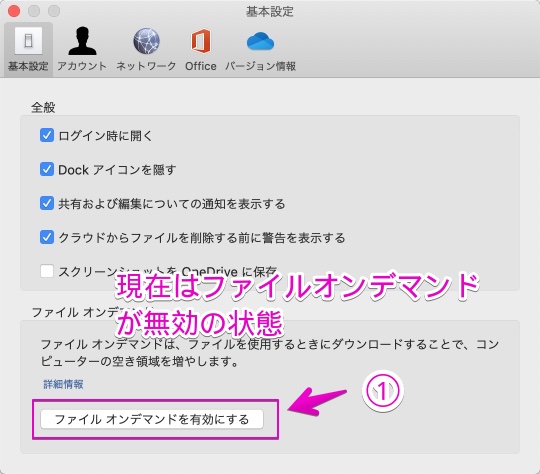540x474 pixels.
Task: Click the red close window button
Action: [14, 11]
